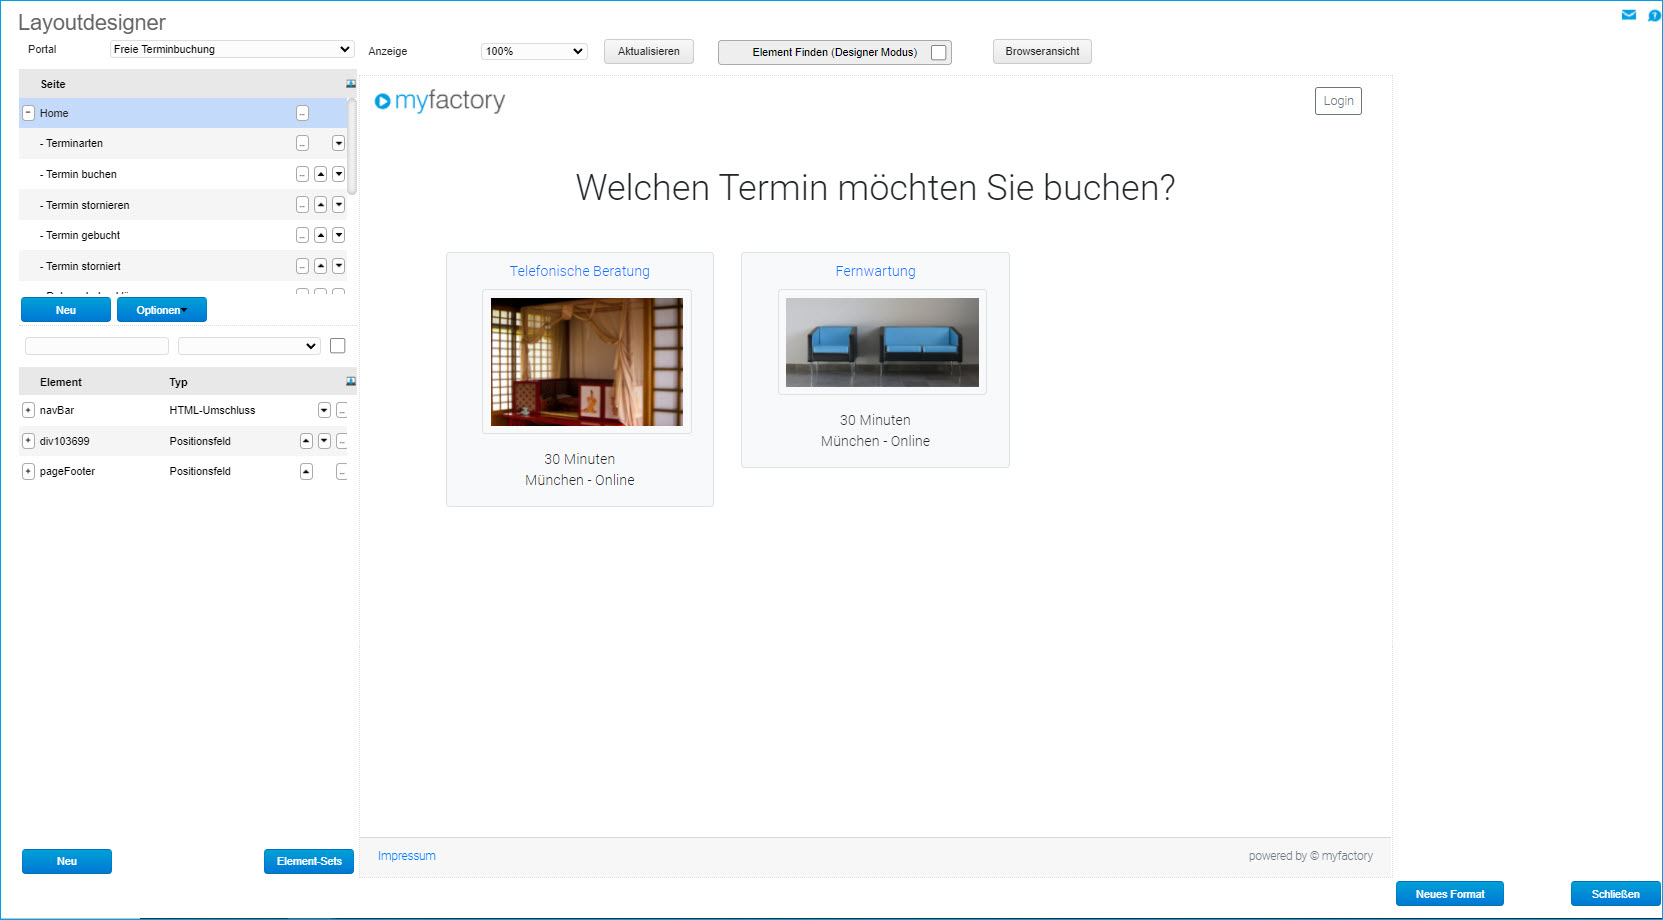Screen dimensions: 1663x920
Task: Move navBar element down
Action: 324,410
